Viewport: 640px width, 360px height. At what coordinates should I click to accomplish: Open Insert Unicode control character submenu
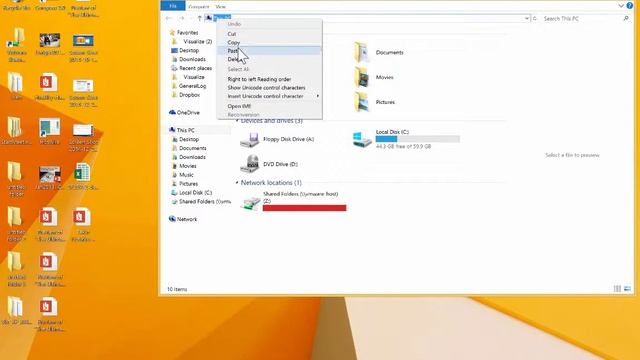pos(269,96)
